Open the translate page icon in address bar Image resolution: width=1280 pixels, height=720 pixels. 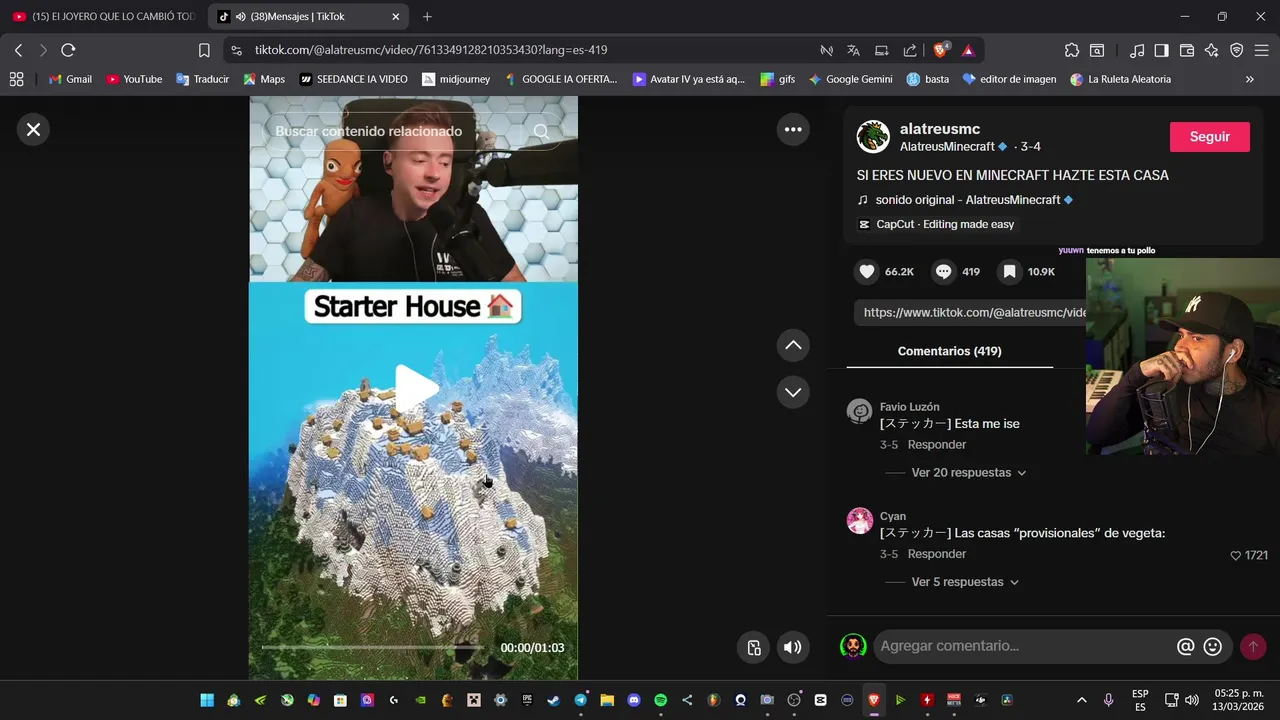(x=854, y=50)
